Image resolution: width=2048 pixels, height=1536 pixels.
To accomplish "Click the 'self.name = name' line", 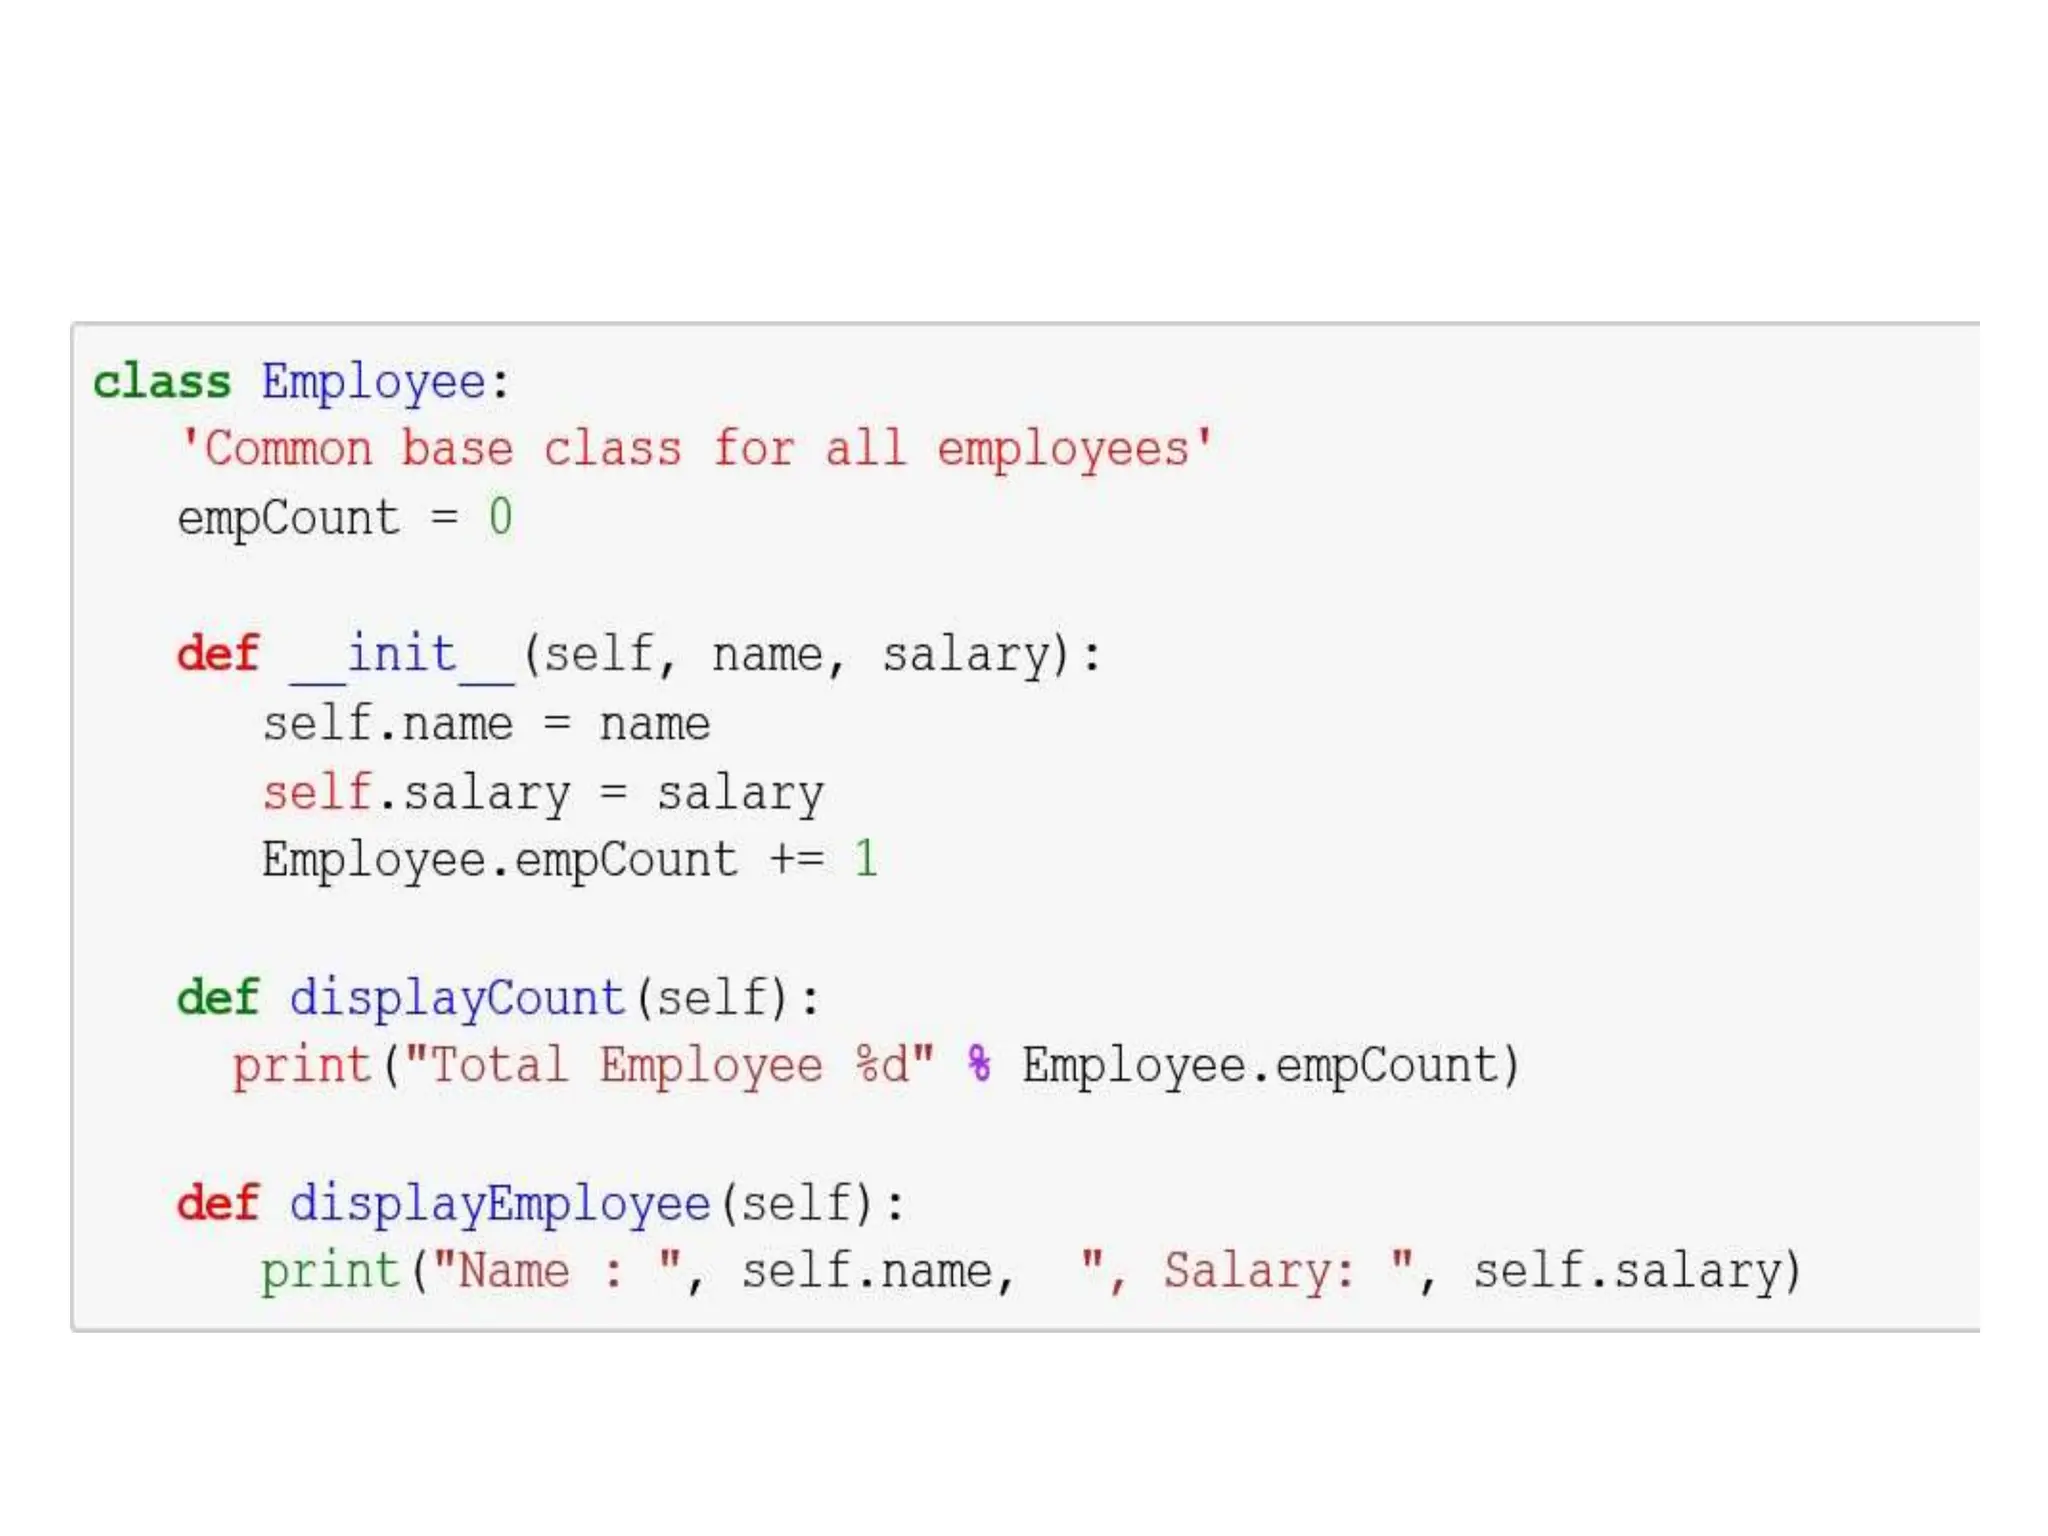I will 486,724.
